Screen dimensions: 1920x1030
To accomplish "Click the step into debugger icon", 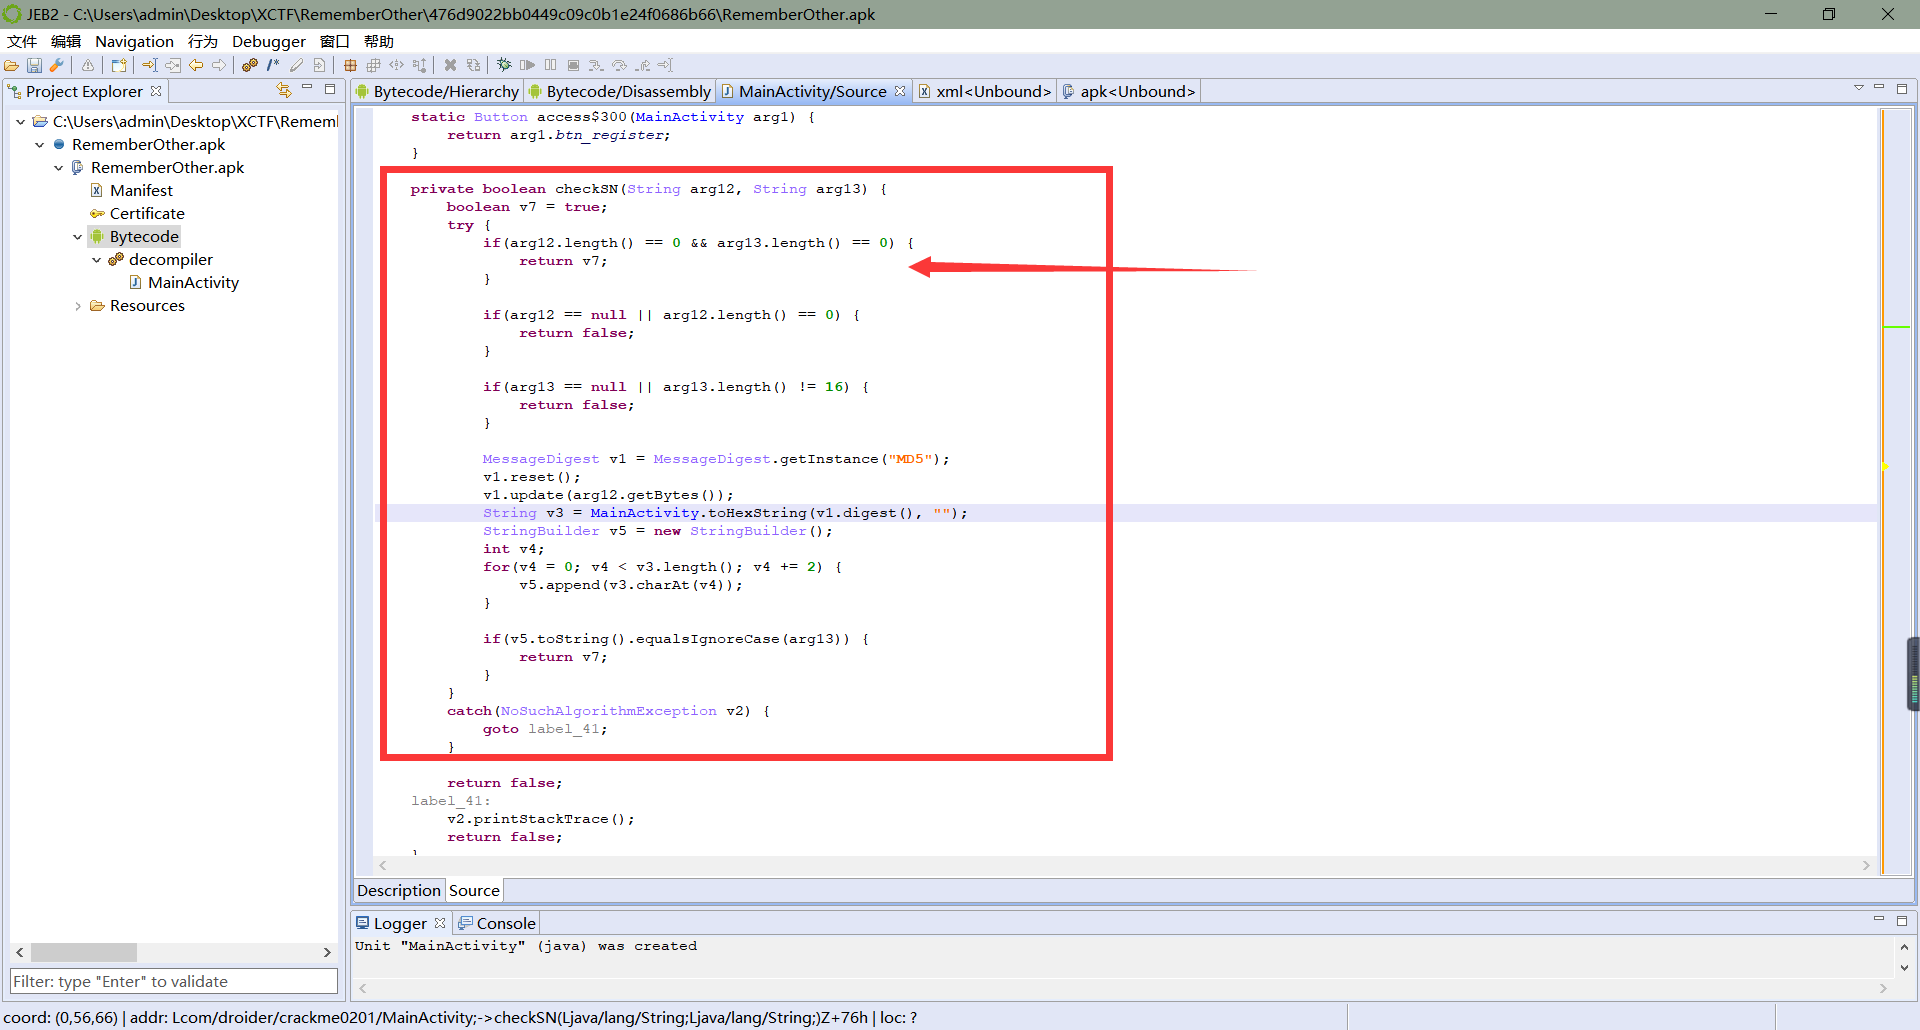I will point(596,65).
